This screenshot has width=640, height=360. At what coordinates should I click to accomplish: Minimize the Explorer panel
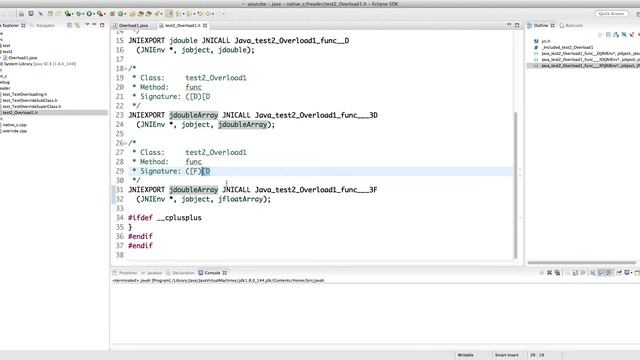pos(94,24)
